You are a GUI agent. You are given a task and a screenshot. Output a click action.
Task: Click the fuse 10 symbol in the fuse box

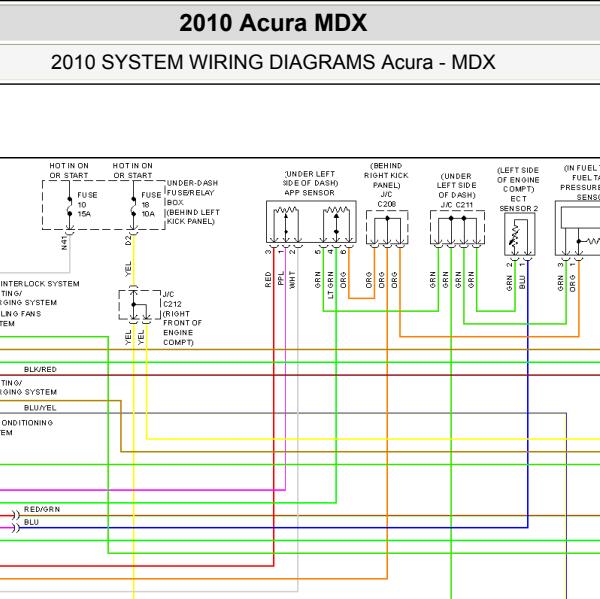pyautogui.click(x=70, y=206)
